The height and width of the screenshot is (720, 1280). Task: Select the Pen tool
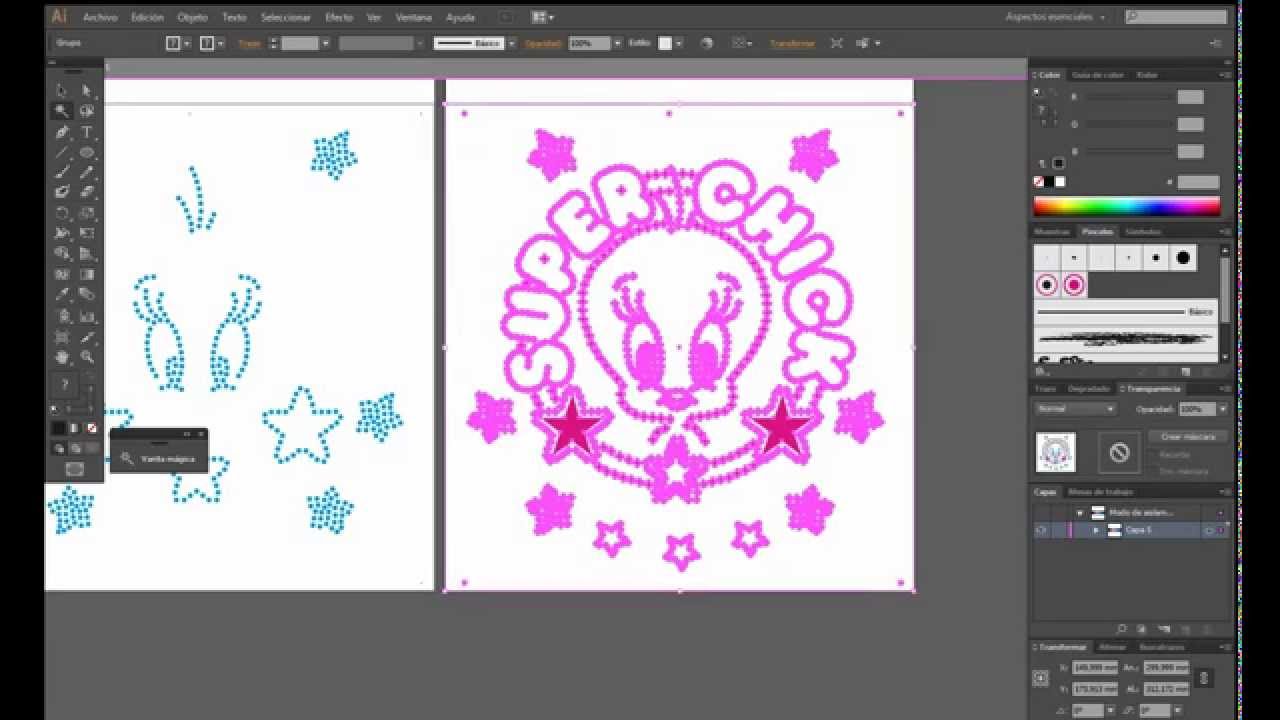tap(62, 132)
